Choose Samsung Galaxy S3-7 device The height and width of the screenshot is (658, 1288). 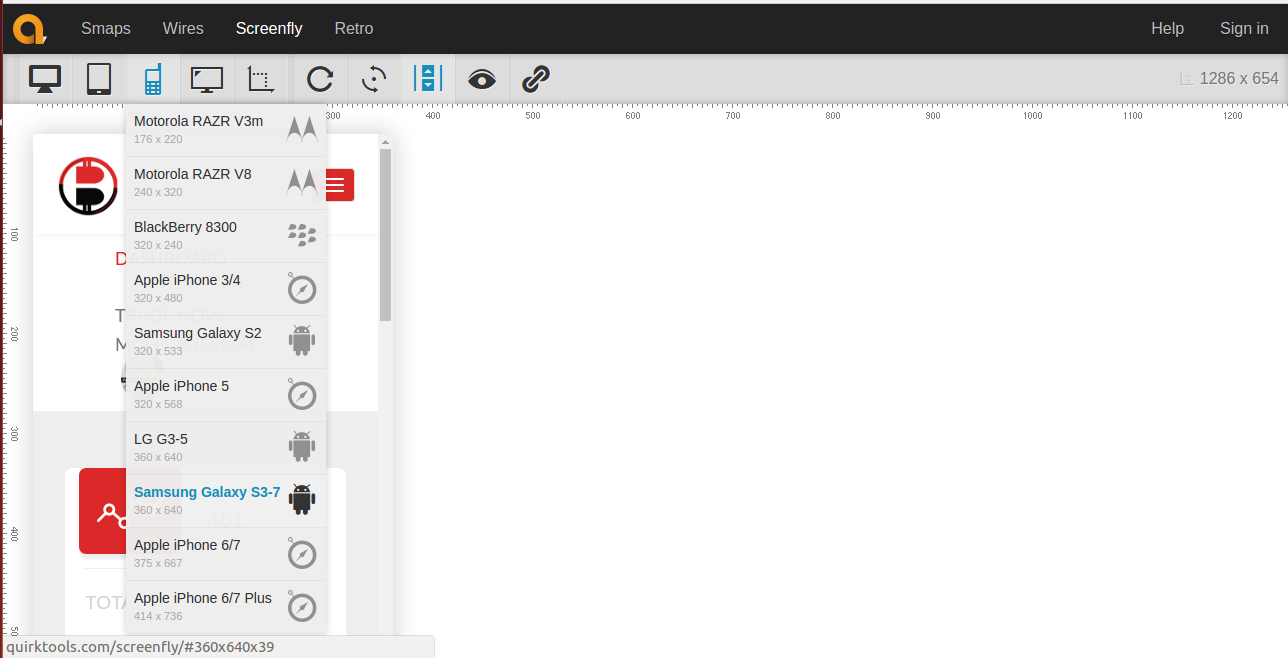pos(226,501)
